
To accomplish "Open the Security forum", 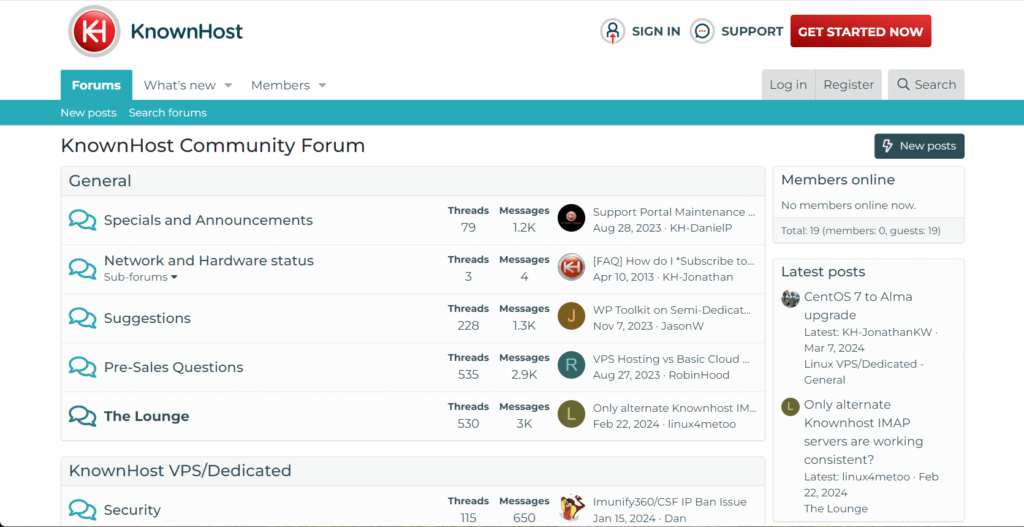I will point(132,509).
